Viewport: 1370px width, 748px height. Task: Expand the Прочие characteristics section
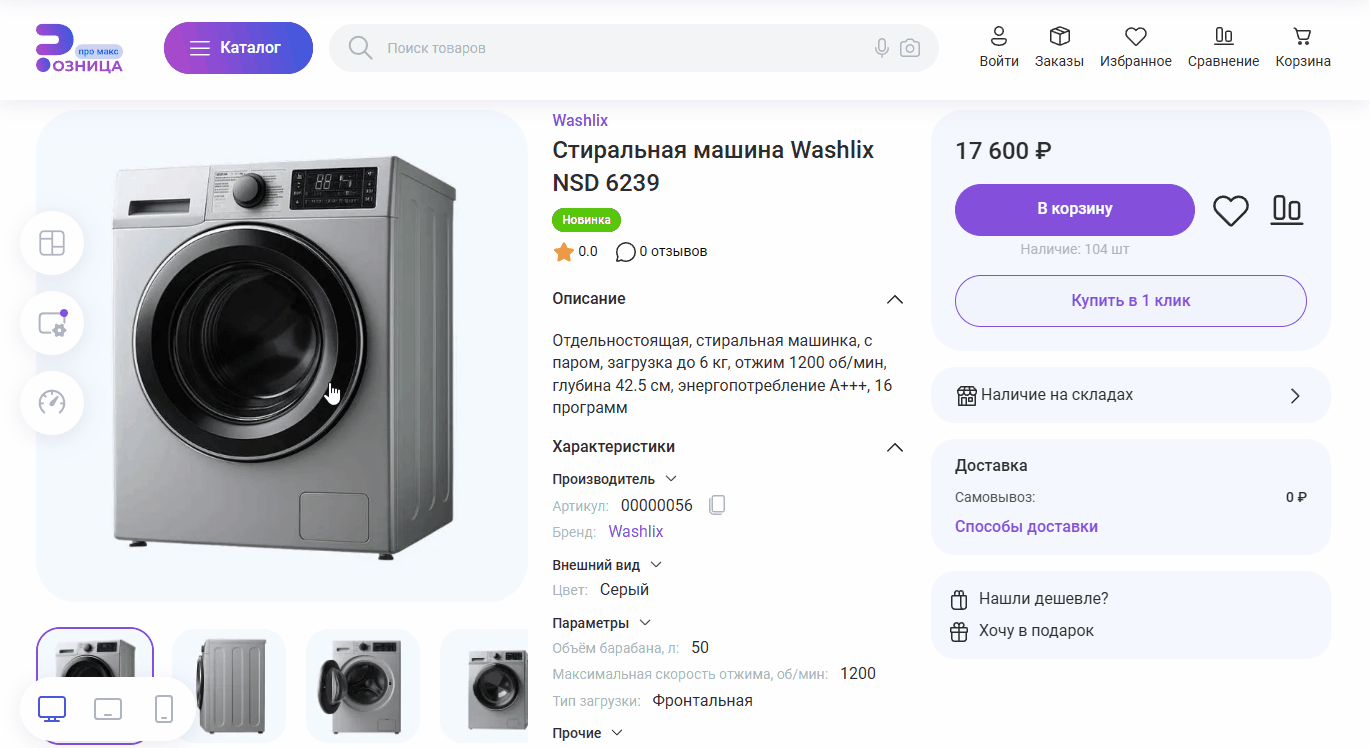pyautogui.click(x=618, y=732)
